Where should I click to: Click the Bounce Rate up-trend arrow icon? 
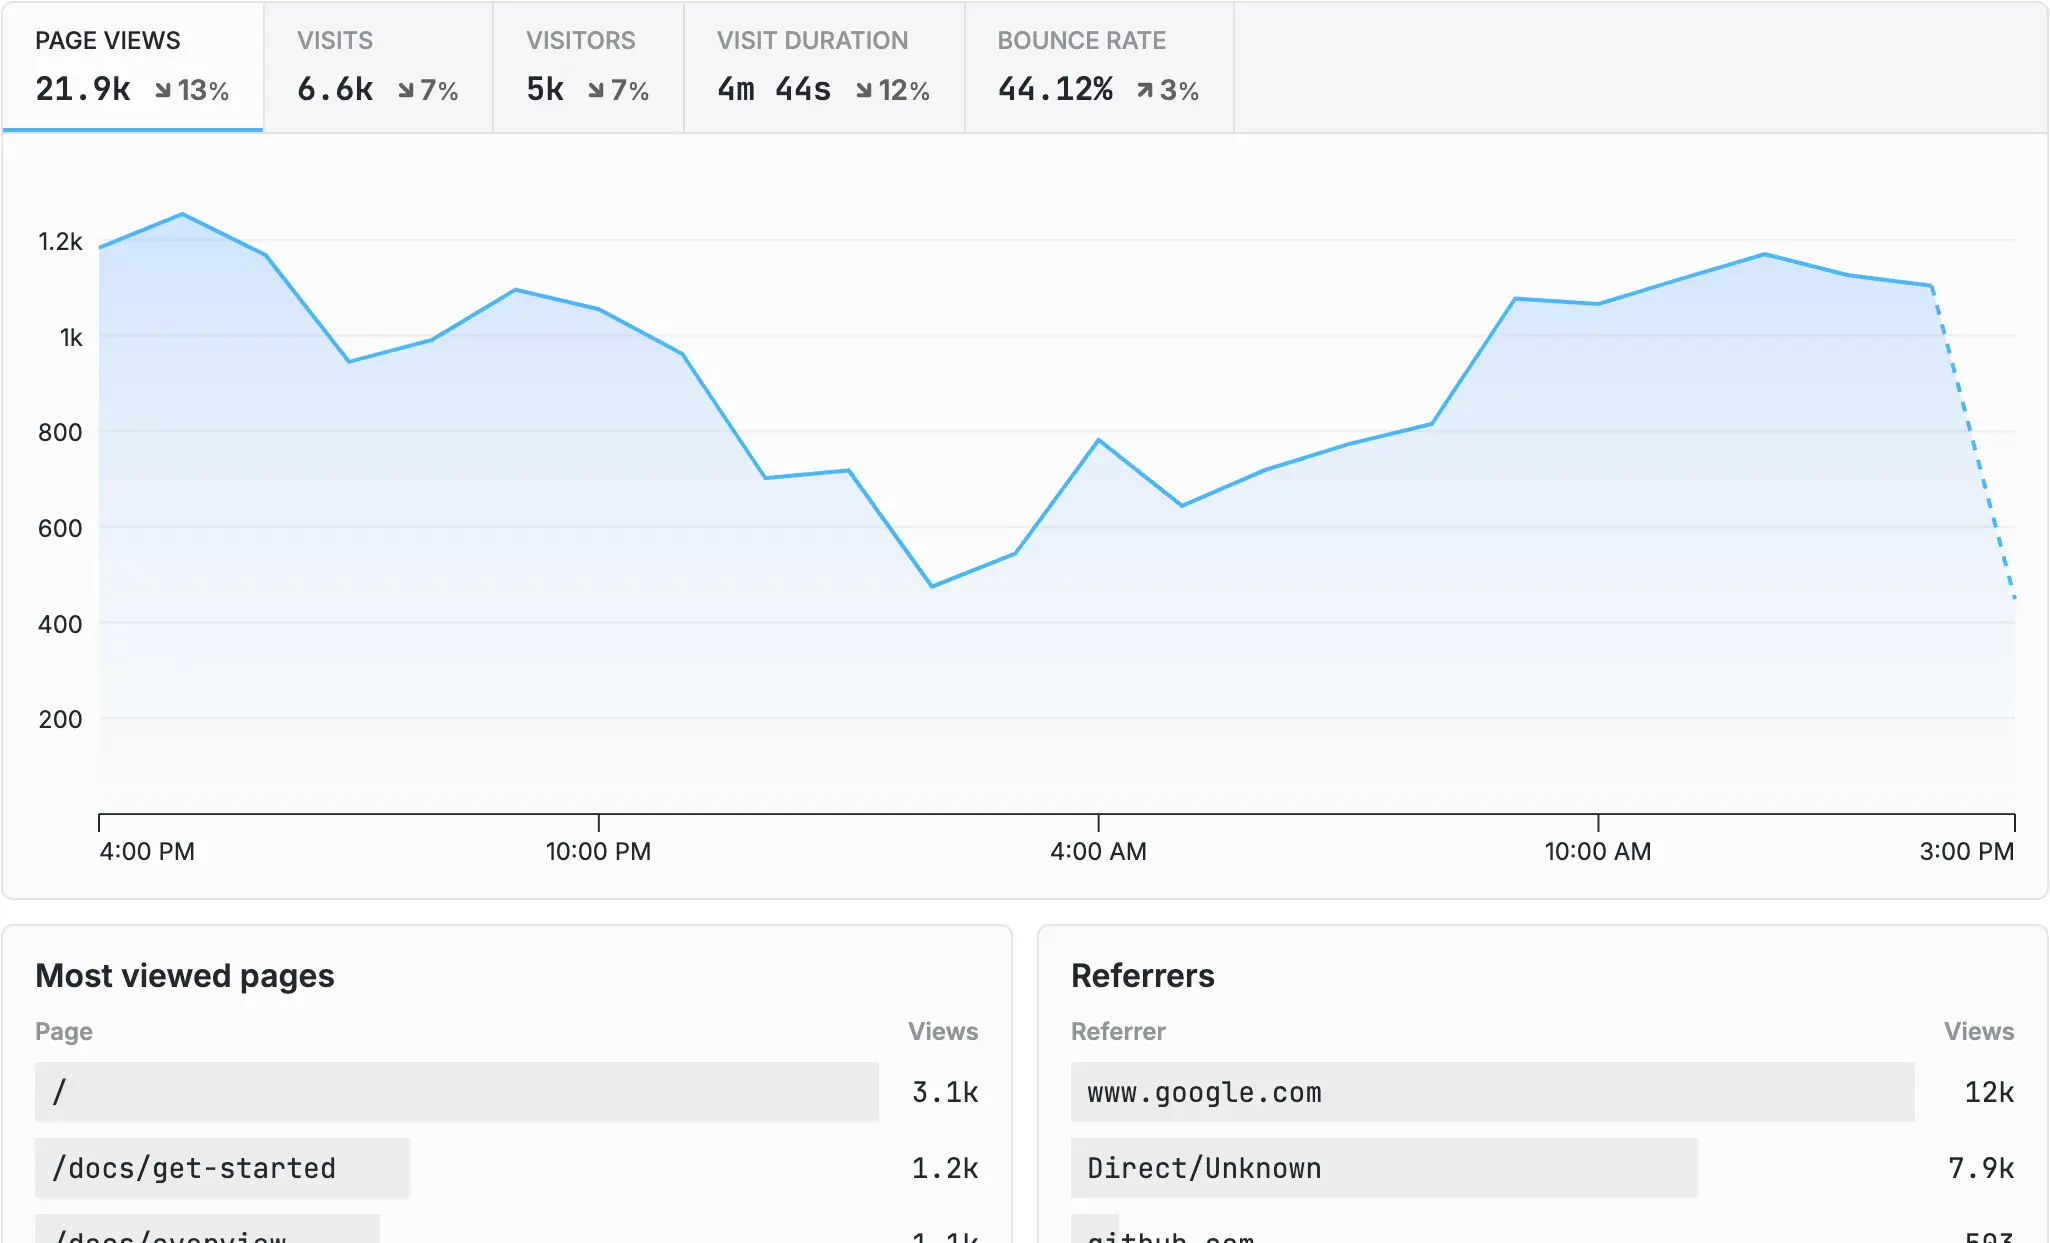[1145, 91]
